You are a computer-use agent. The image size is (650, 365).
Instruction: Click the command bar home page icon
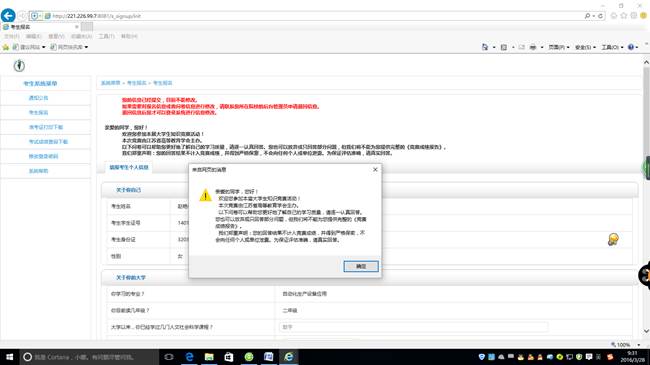[485, 47]
